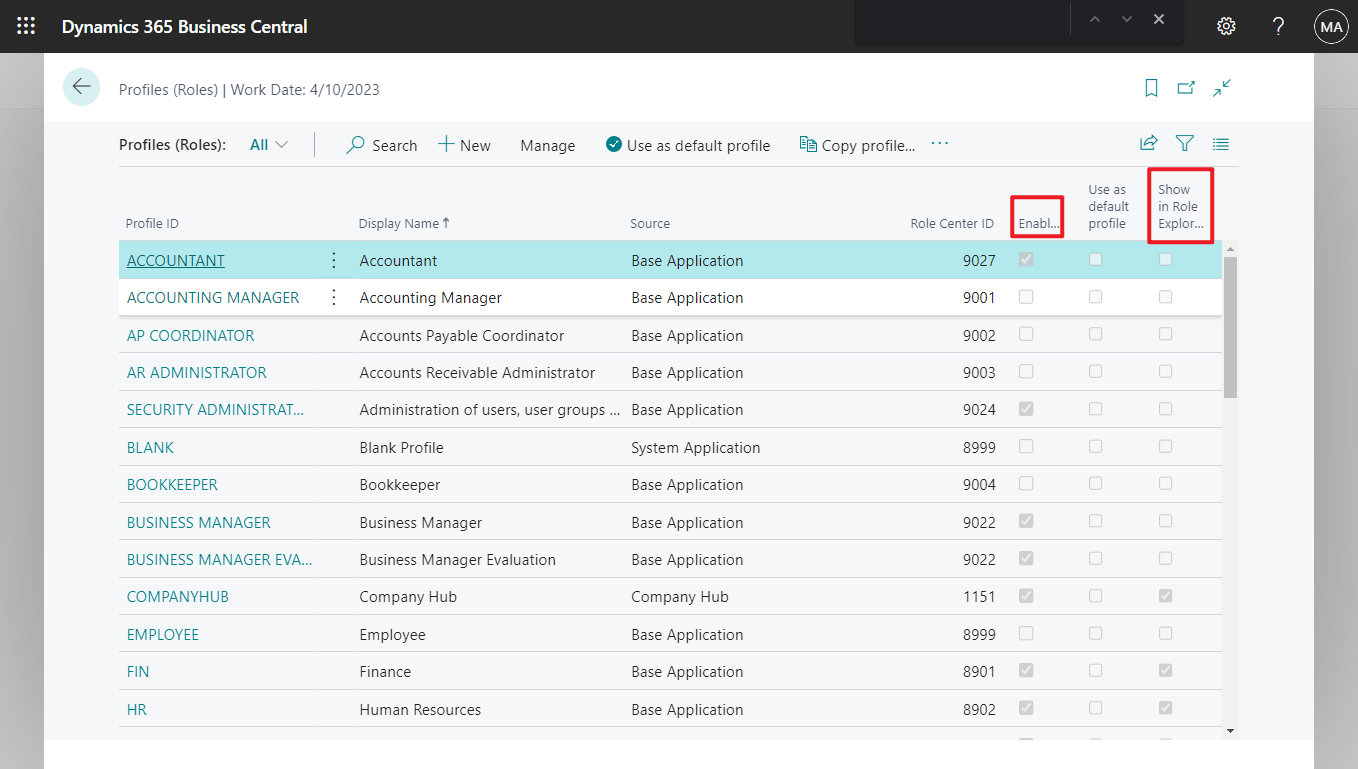Open Business Central help
Image resolution: width=1358 pixels, height=769 pixels.
(x=1278, y=26)
